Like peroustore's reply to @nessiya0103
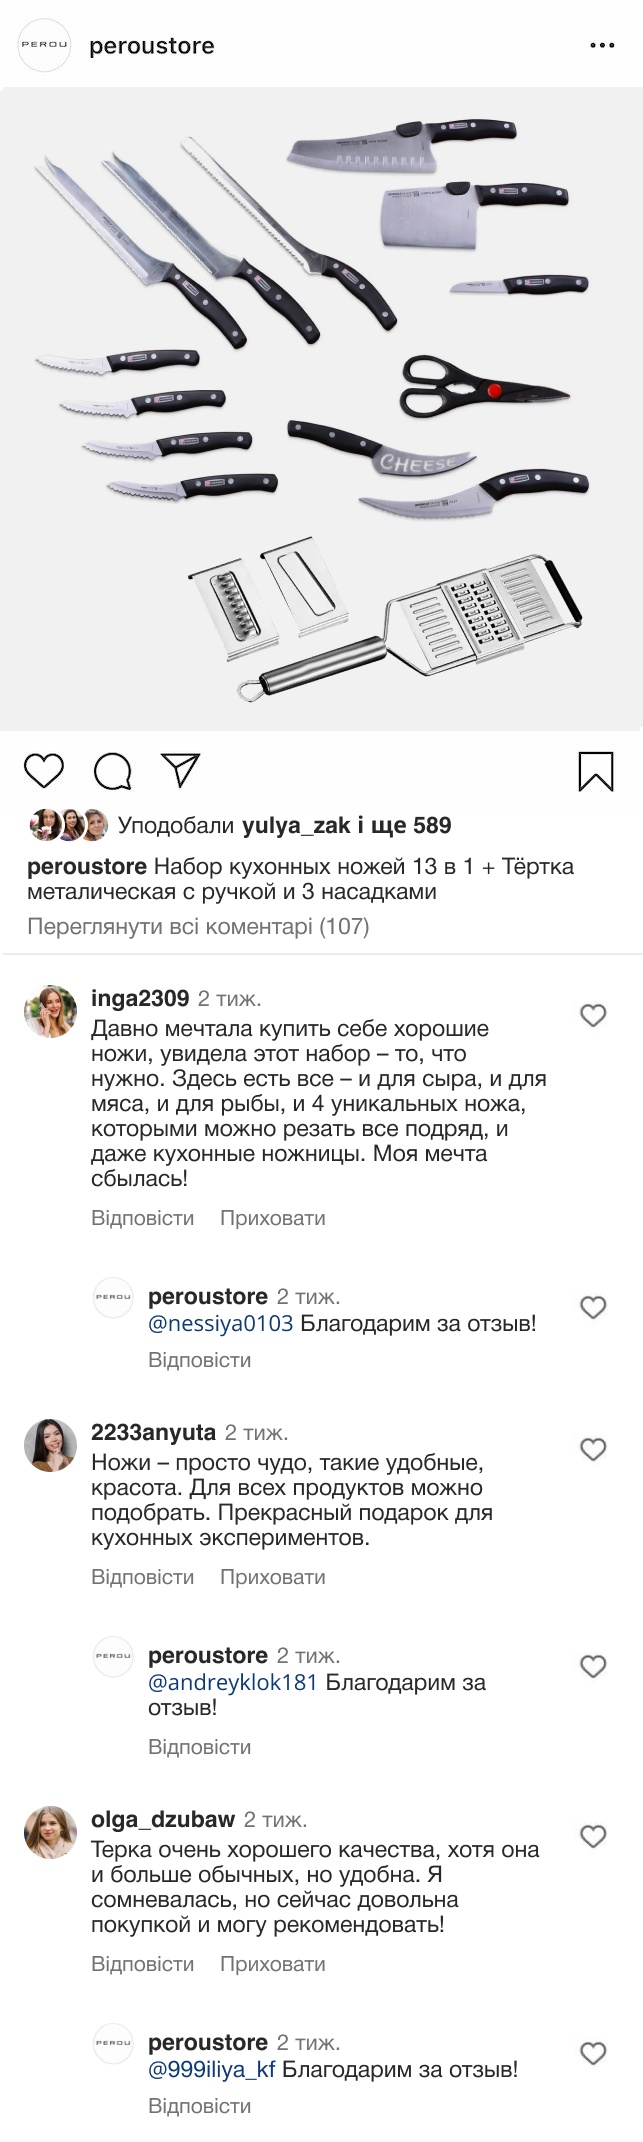This screenshot has width=643, height=2142. point(593,1307)
